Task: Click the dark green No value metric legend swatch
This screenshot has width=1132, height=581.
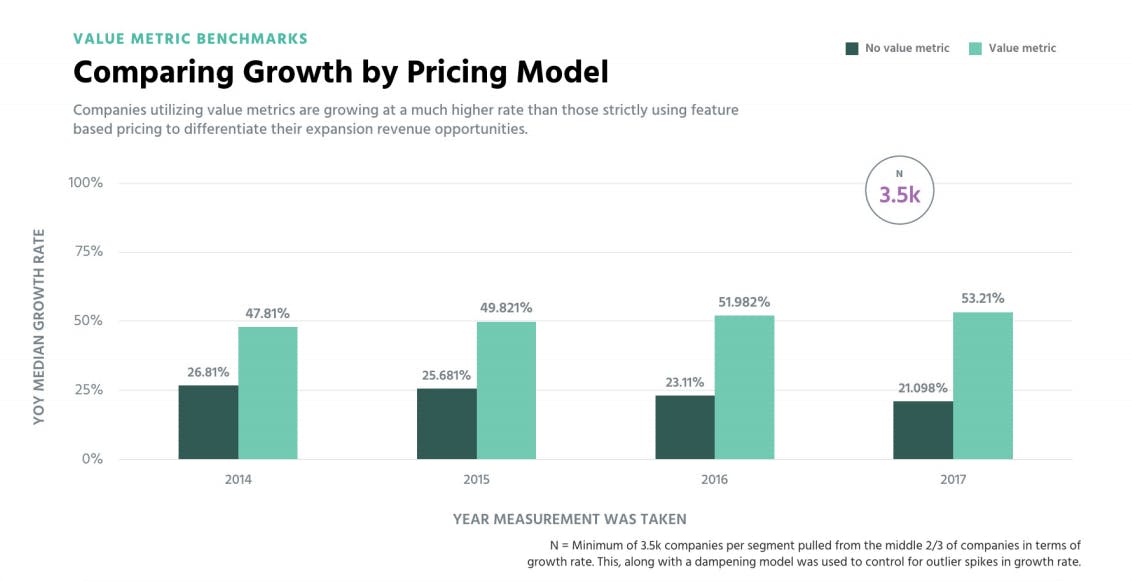Action: [852, 48]
